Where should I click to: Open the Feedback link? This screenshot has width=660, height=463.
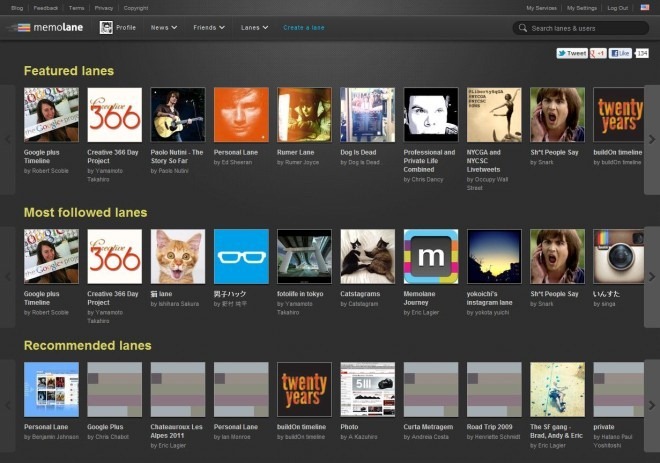pos(45,8)
